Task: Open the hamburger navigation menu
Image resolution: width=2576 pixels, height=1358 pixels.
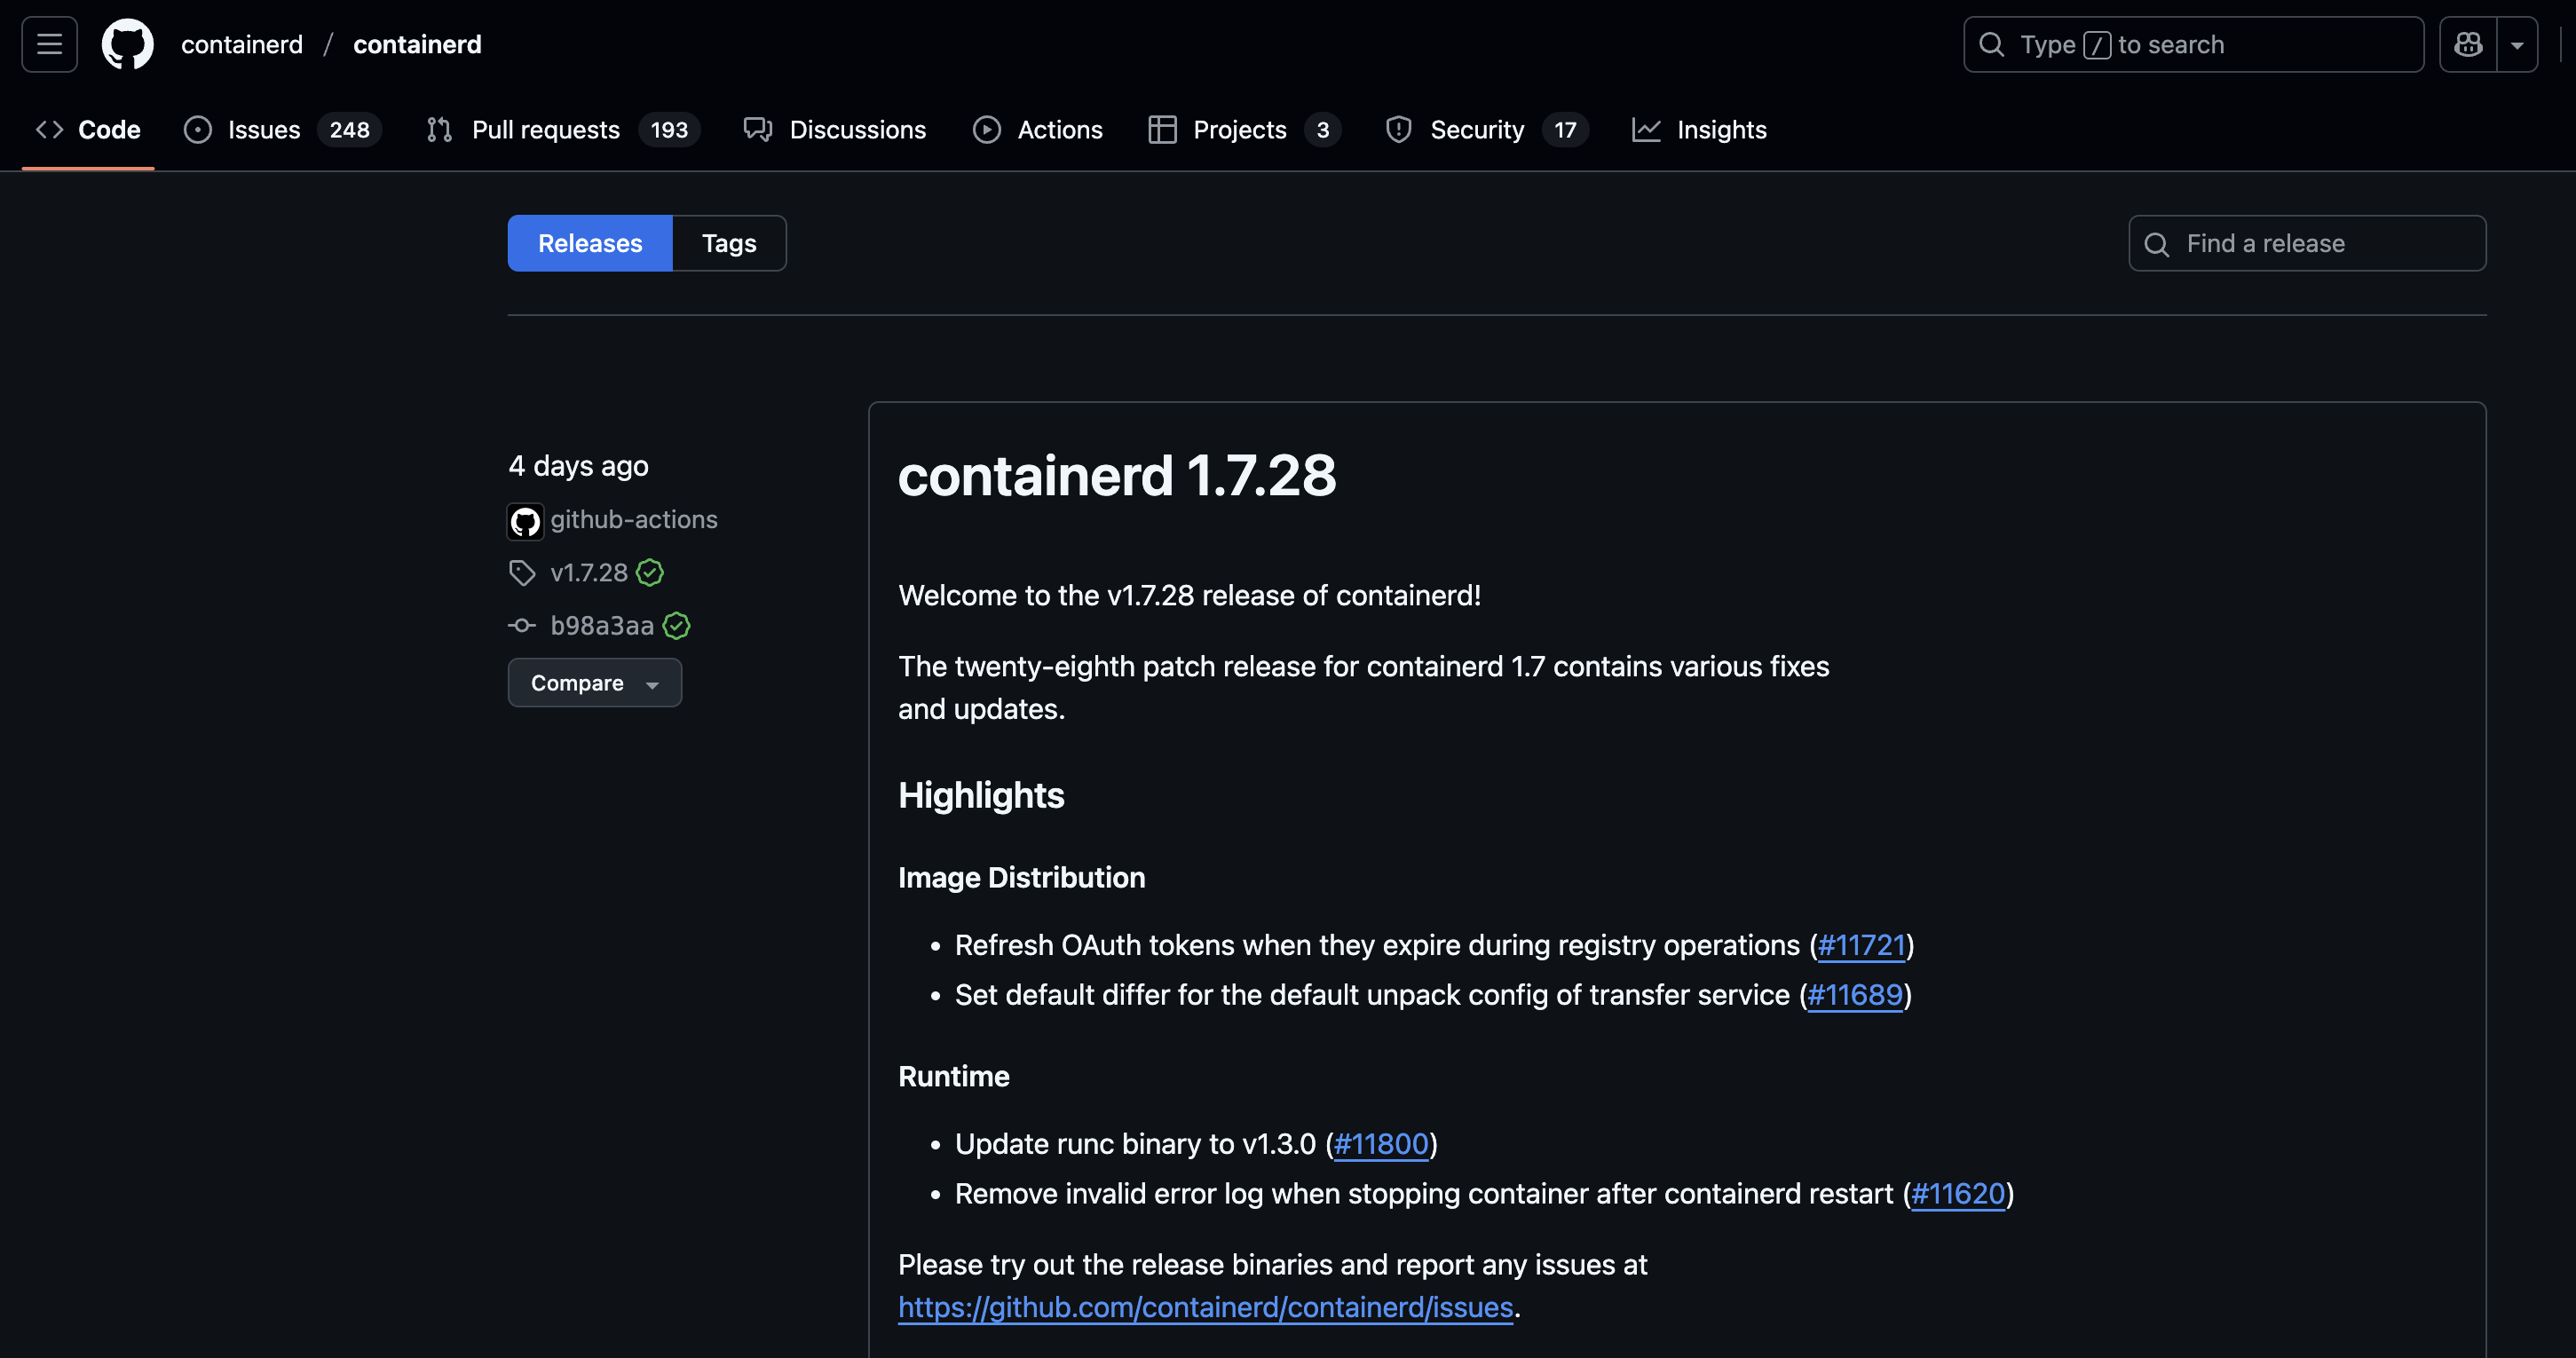Action: [x=49, y=44]
